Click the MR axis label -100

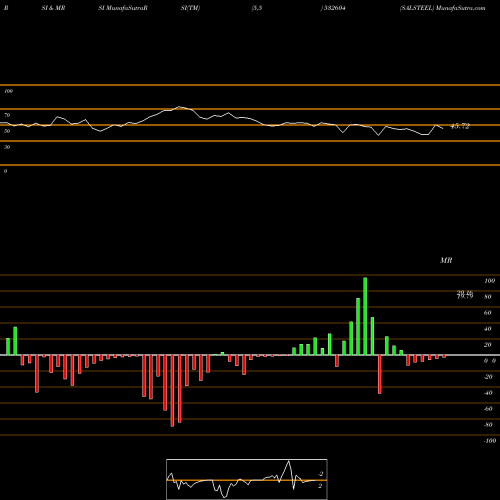click(x=490, y=441)
